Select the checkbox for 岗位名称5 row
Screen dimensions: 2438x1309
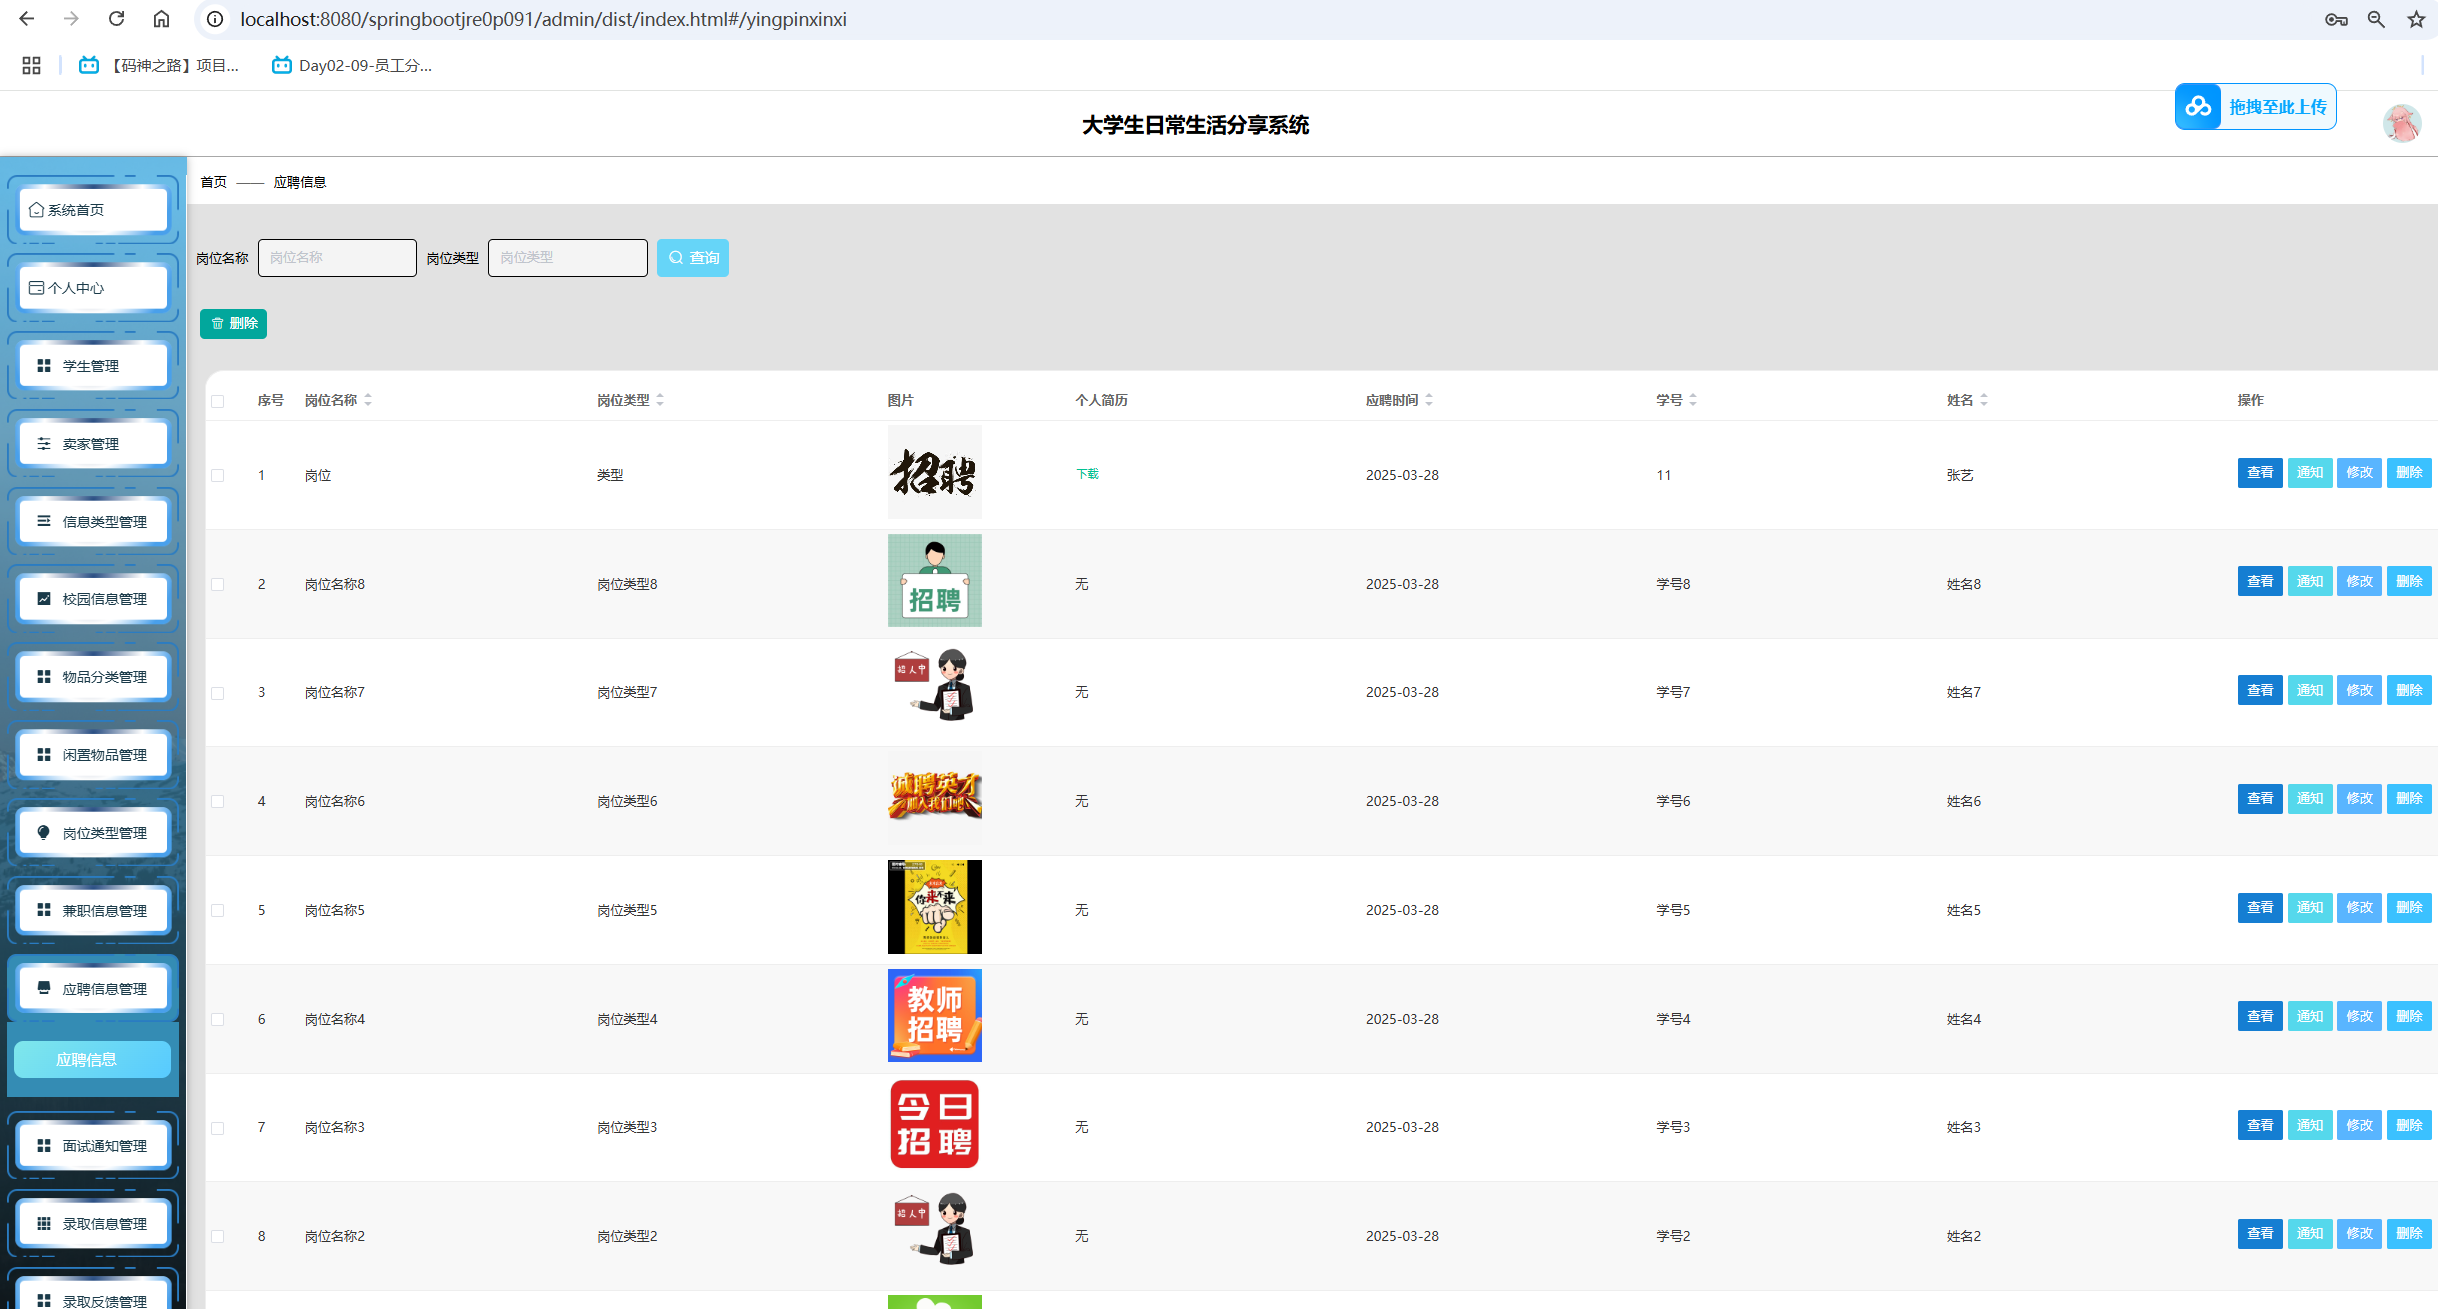click(x=218, y=911)
